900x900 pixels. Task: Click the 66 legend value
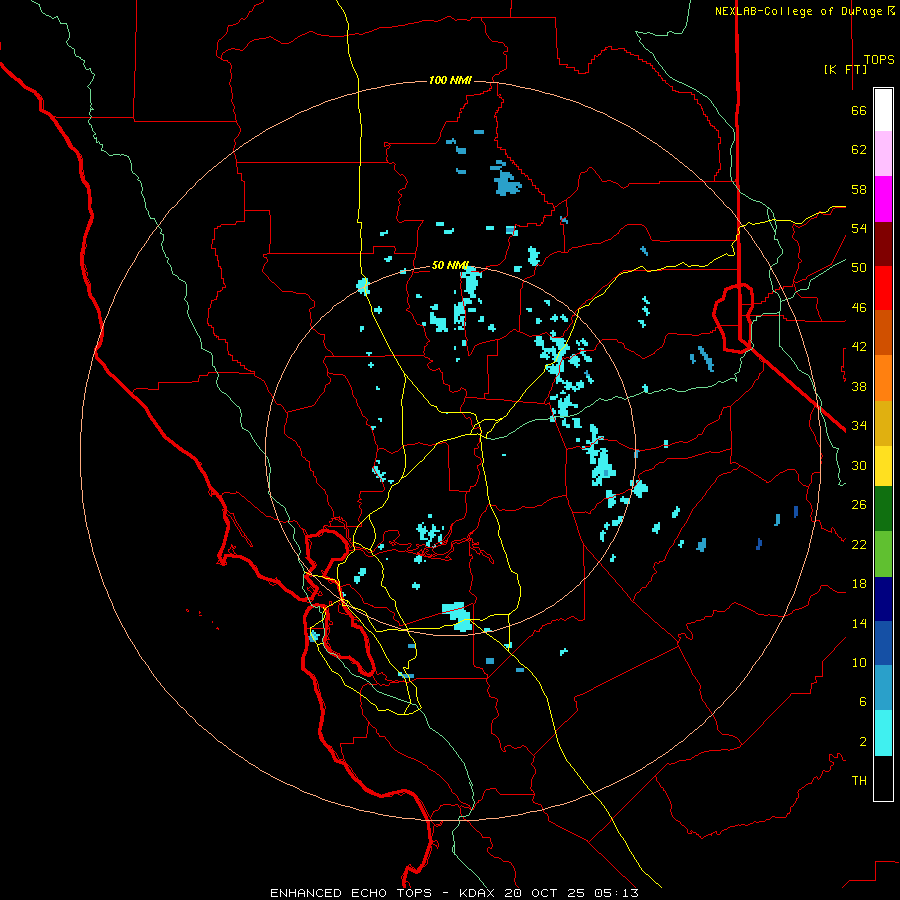pyautogui.click(x=859, y=110)
